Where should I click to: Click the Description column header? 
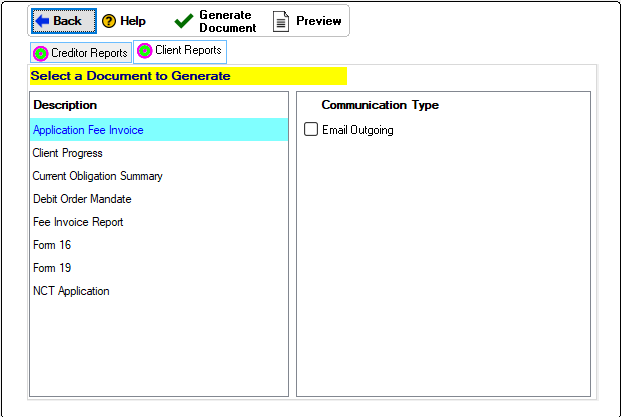[x=65, y=105]
